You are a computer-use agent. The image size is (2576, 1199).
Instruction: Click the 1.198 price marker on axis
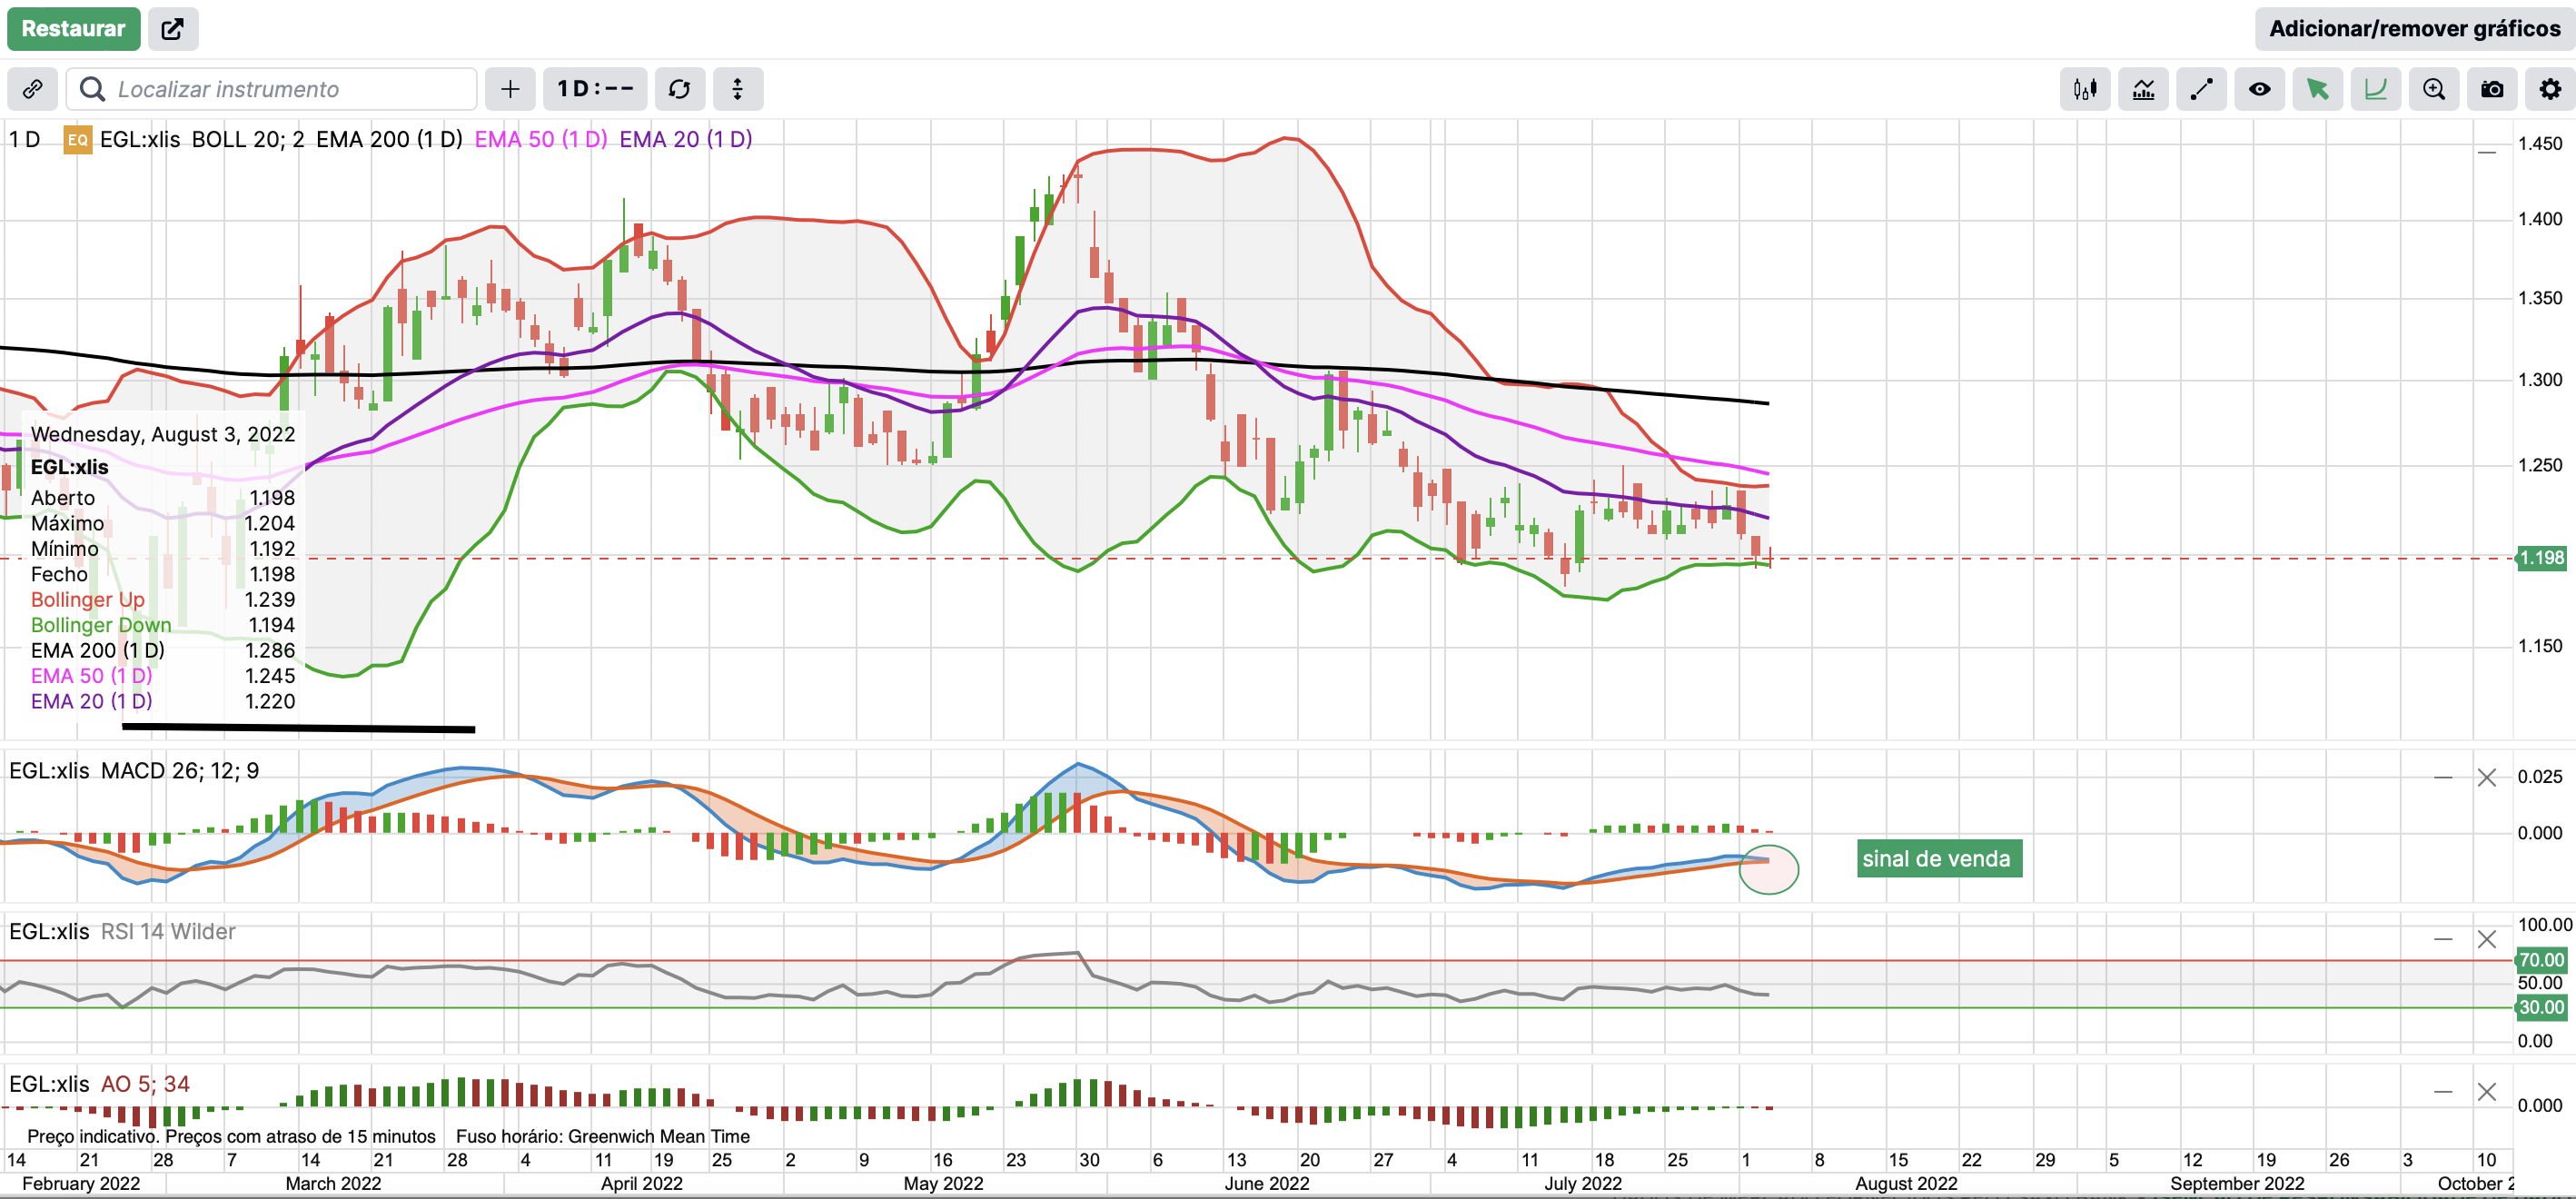(2541, 558)
